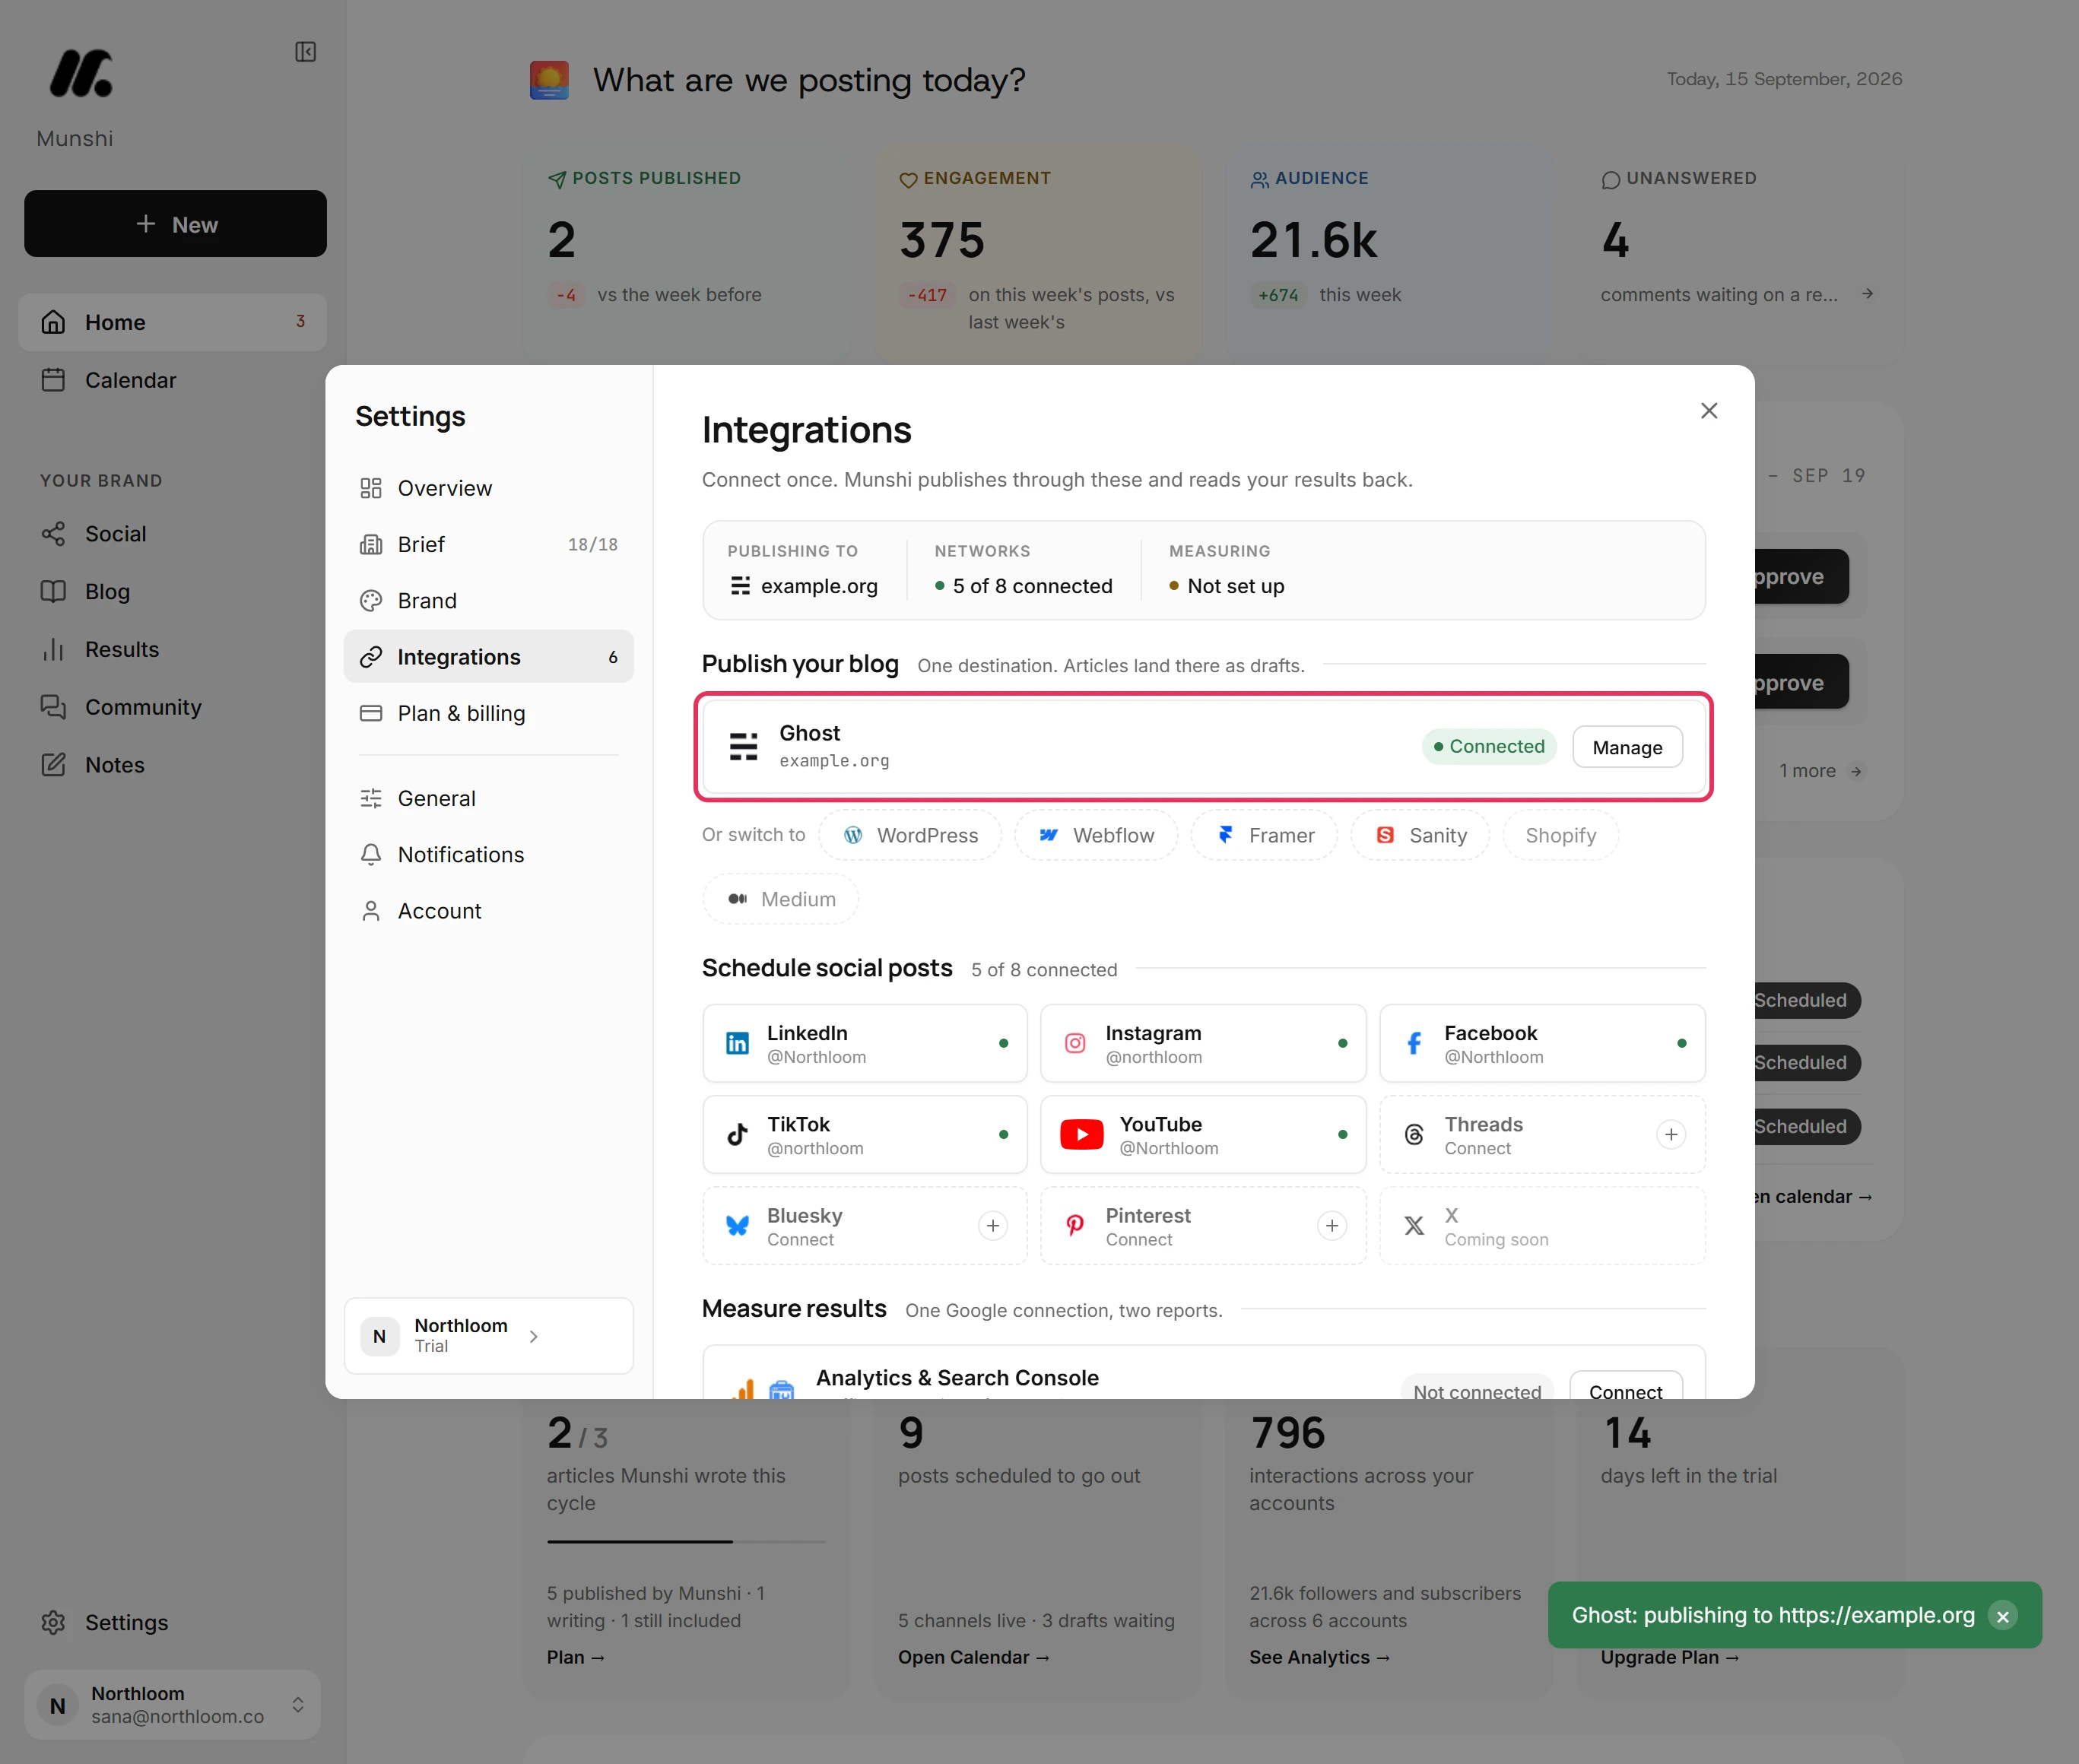Screen dimensions: 2079x1764
Task: Open the Brand settings tab
Action: [489, 601]
